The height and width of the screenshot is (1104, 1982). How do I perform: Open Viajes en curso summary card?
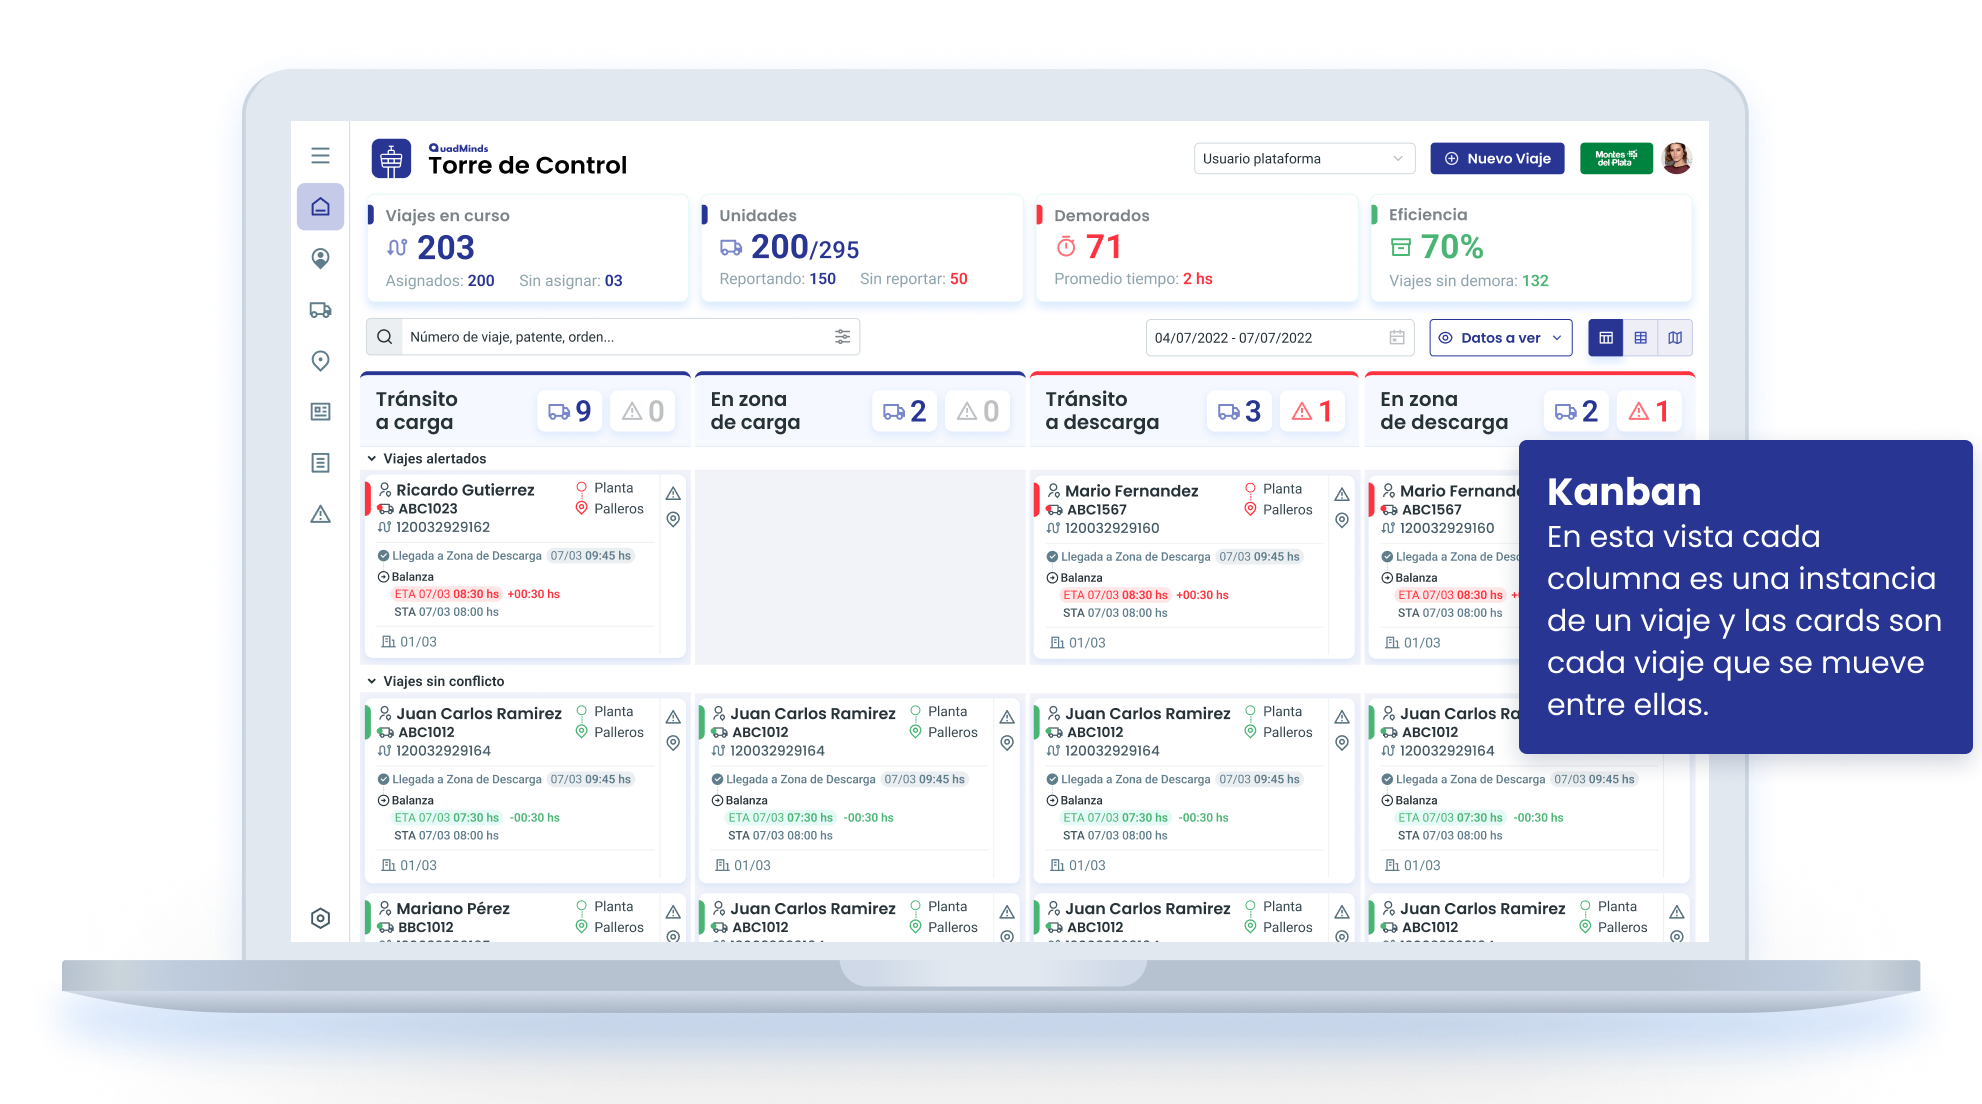[x=527, y=248]
